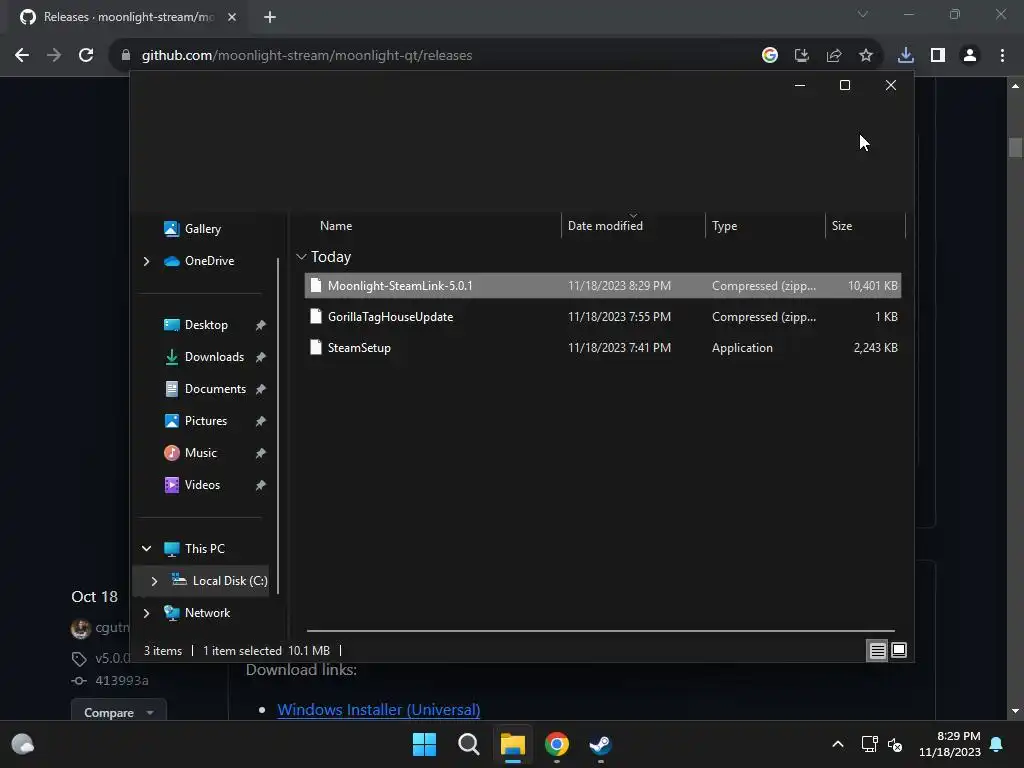This screenshot has height=768, width=1024.
Task: Click the pin icon beside Desktop
Action: point(261,325)
